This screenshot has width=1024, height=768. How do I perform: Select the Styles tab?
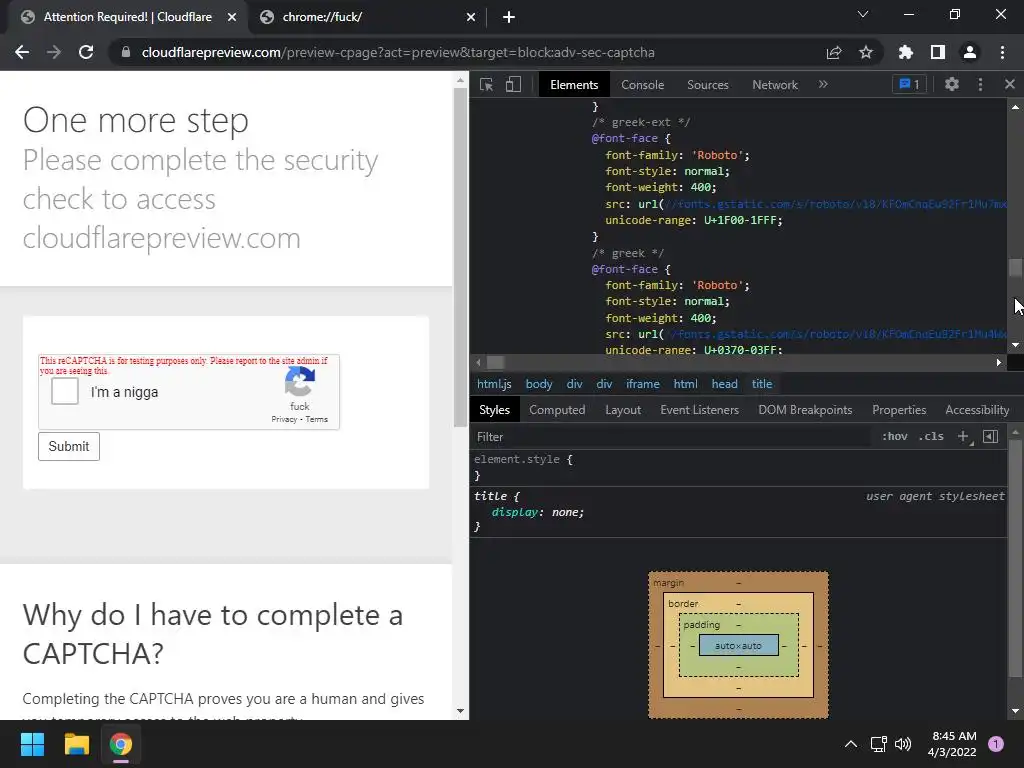[494, 410]
